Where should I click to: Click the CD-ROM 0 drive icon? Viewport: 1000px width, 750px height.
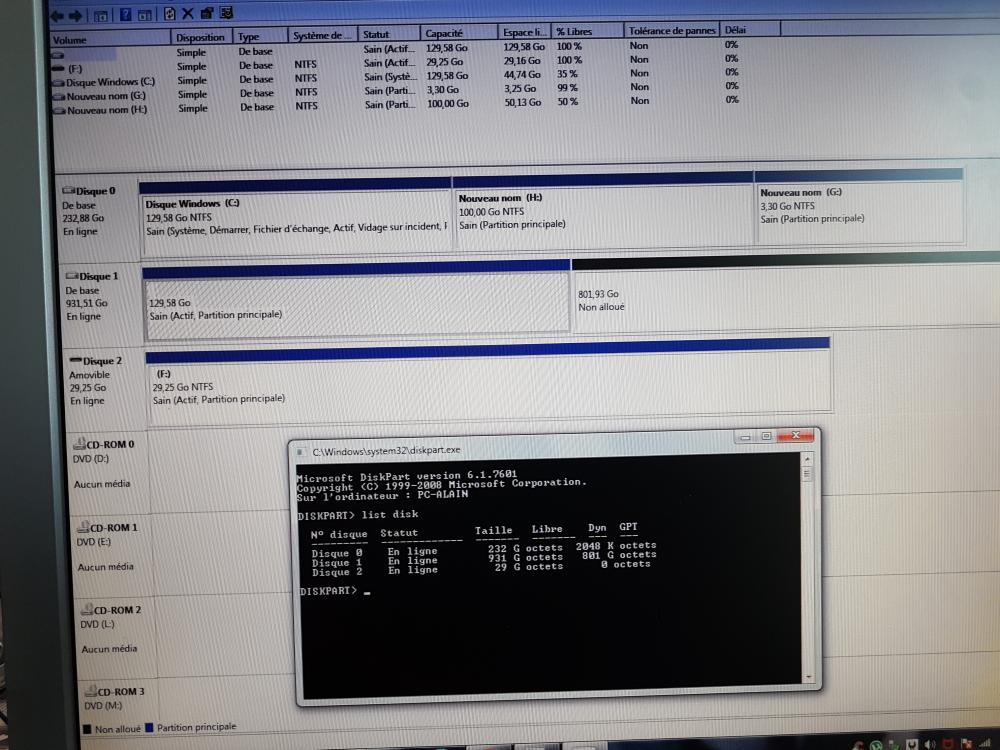point(80,444)
